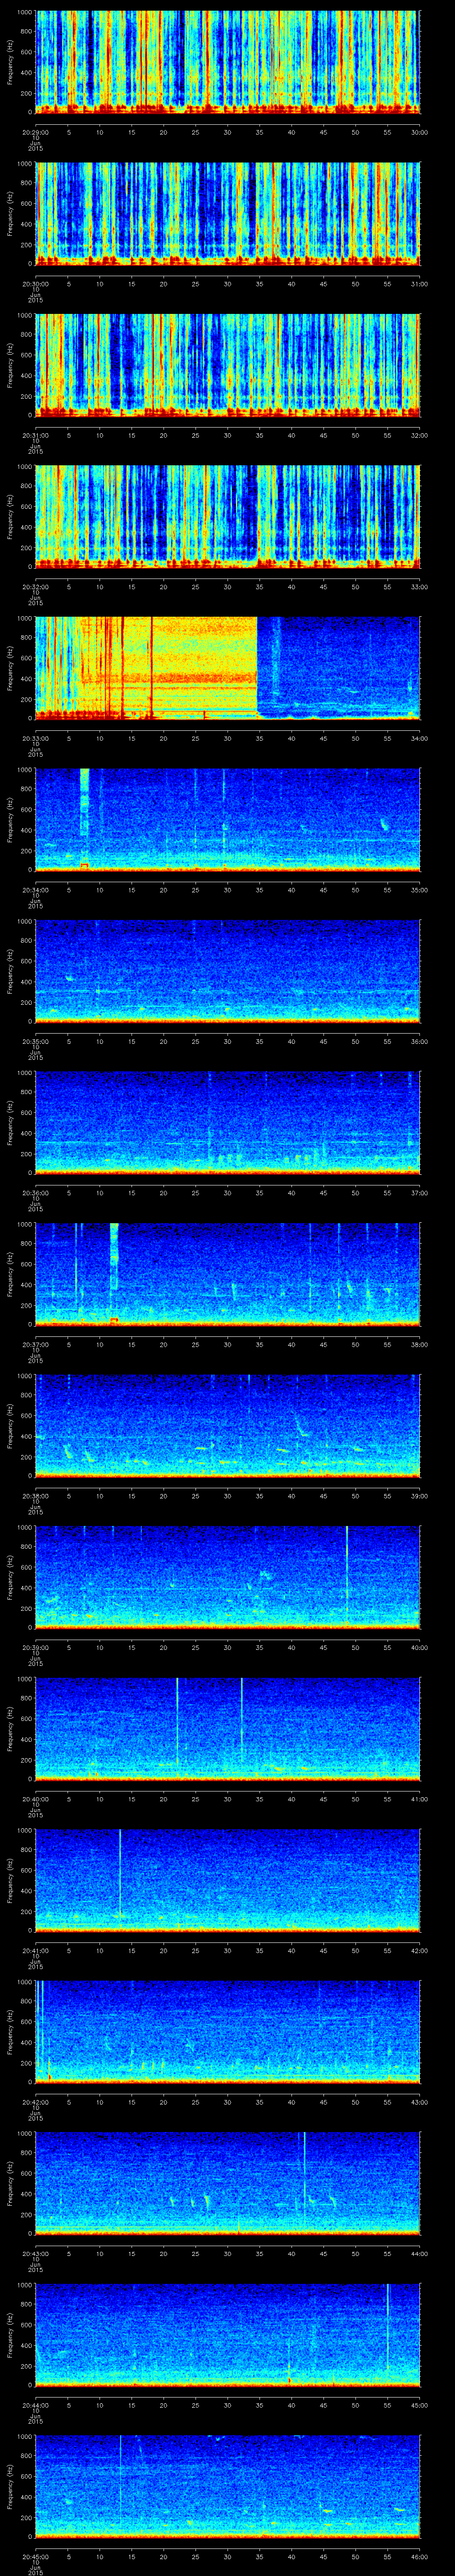Click the 20:34:00 timestamp label
Image resolution: width=455 pixels, height=2576 pixels.
point(35,890)
